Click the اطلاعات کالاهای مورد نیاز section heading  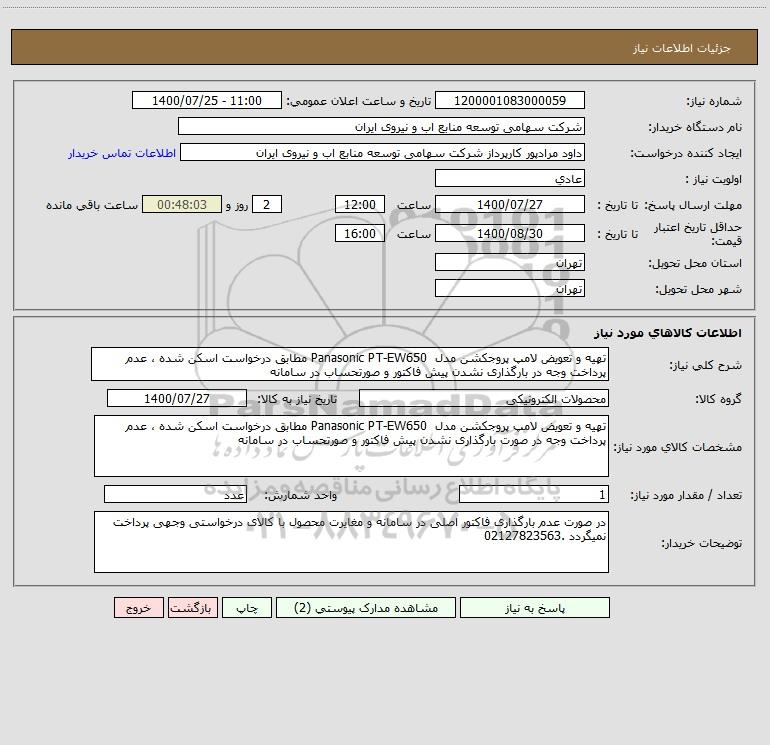click(x=668, y=332)
